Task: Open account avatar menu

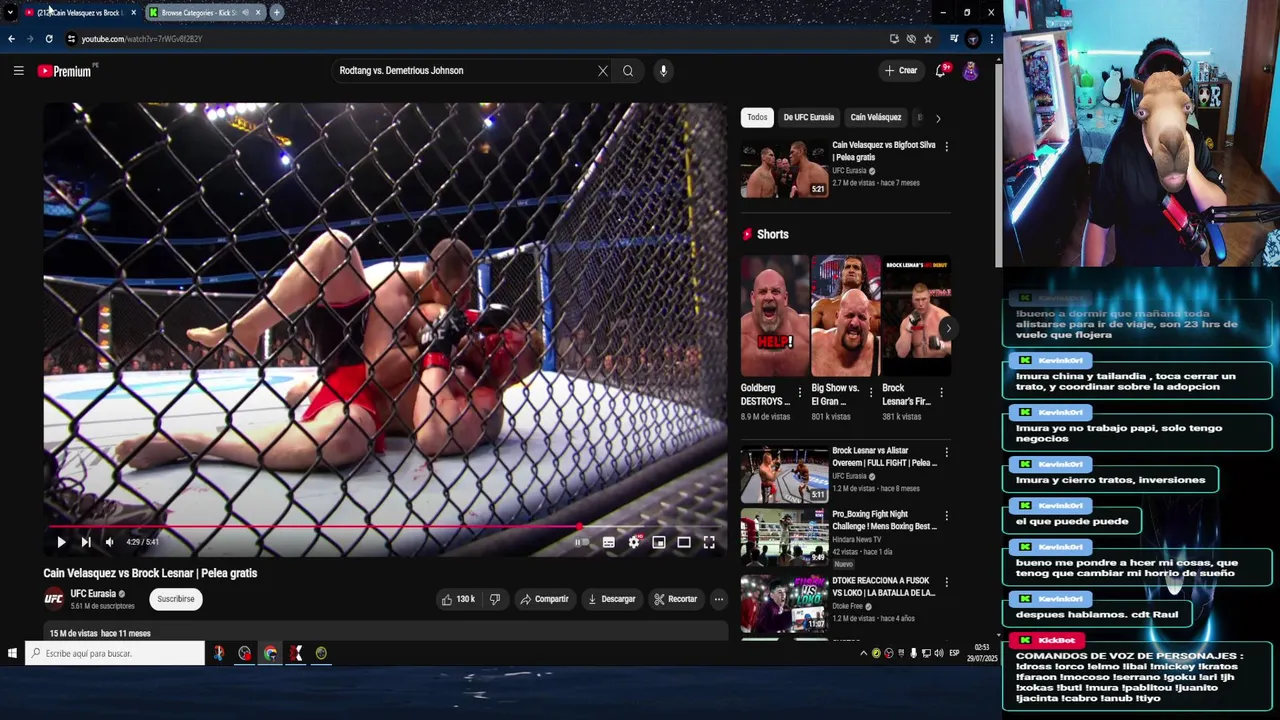Action: pos(970,71)
